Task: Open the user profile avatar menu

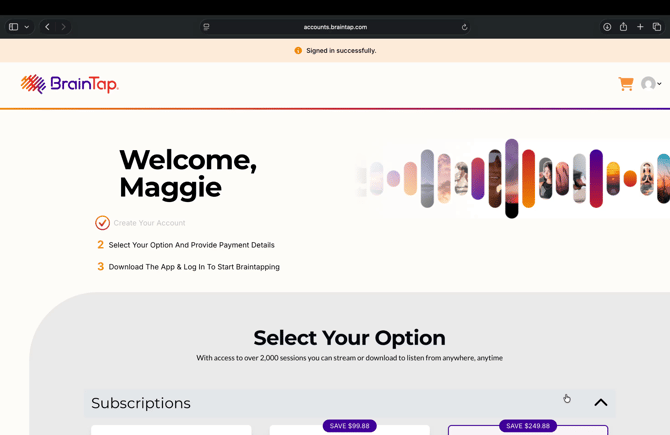Action: point(651,83)
